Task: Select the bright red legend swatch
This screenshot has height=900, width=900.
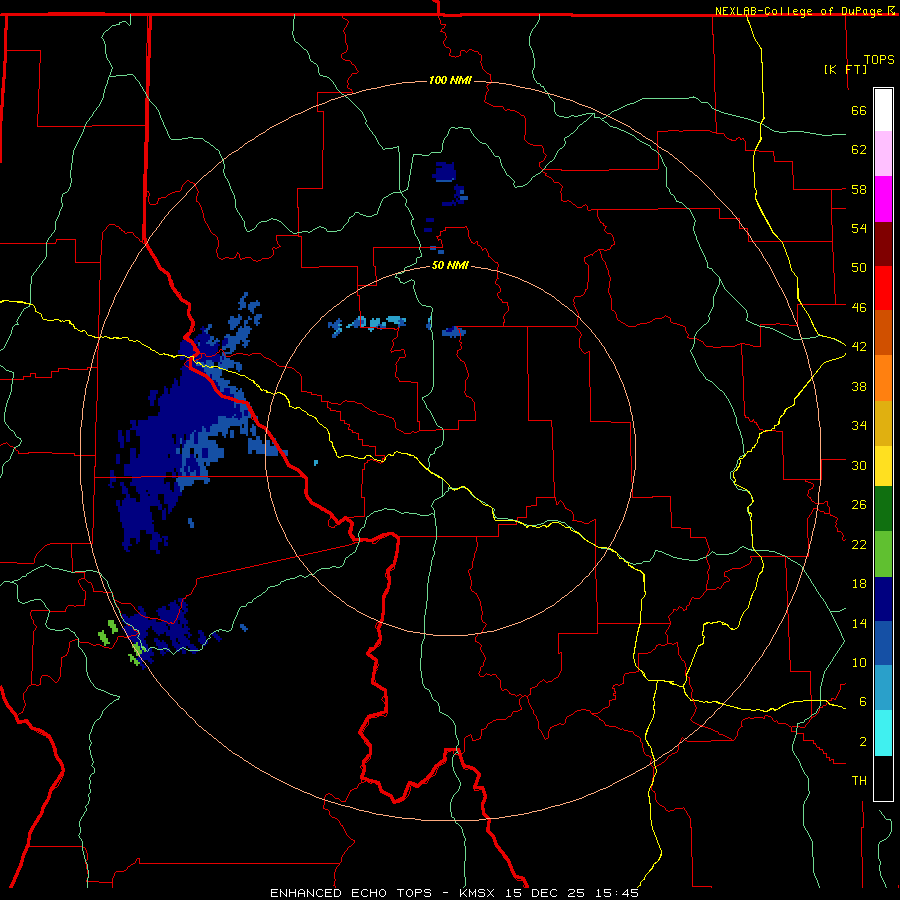Action: [x=883, y=288]
